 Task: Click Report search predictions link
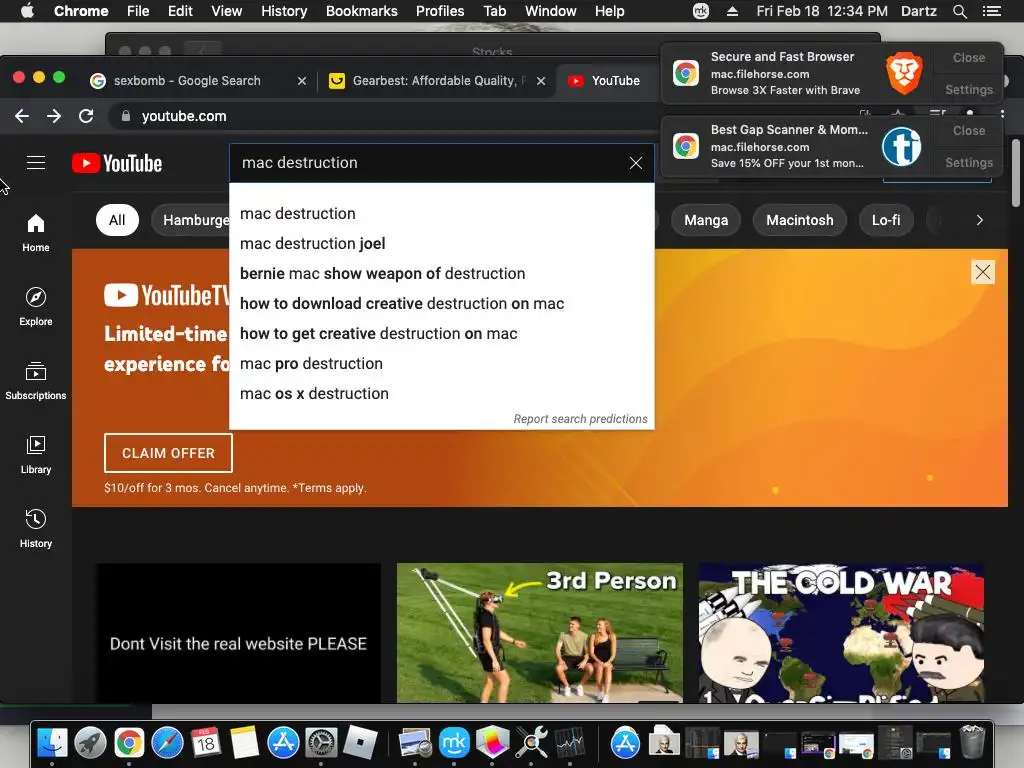pyautogui.click(x=580, y=419)
